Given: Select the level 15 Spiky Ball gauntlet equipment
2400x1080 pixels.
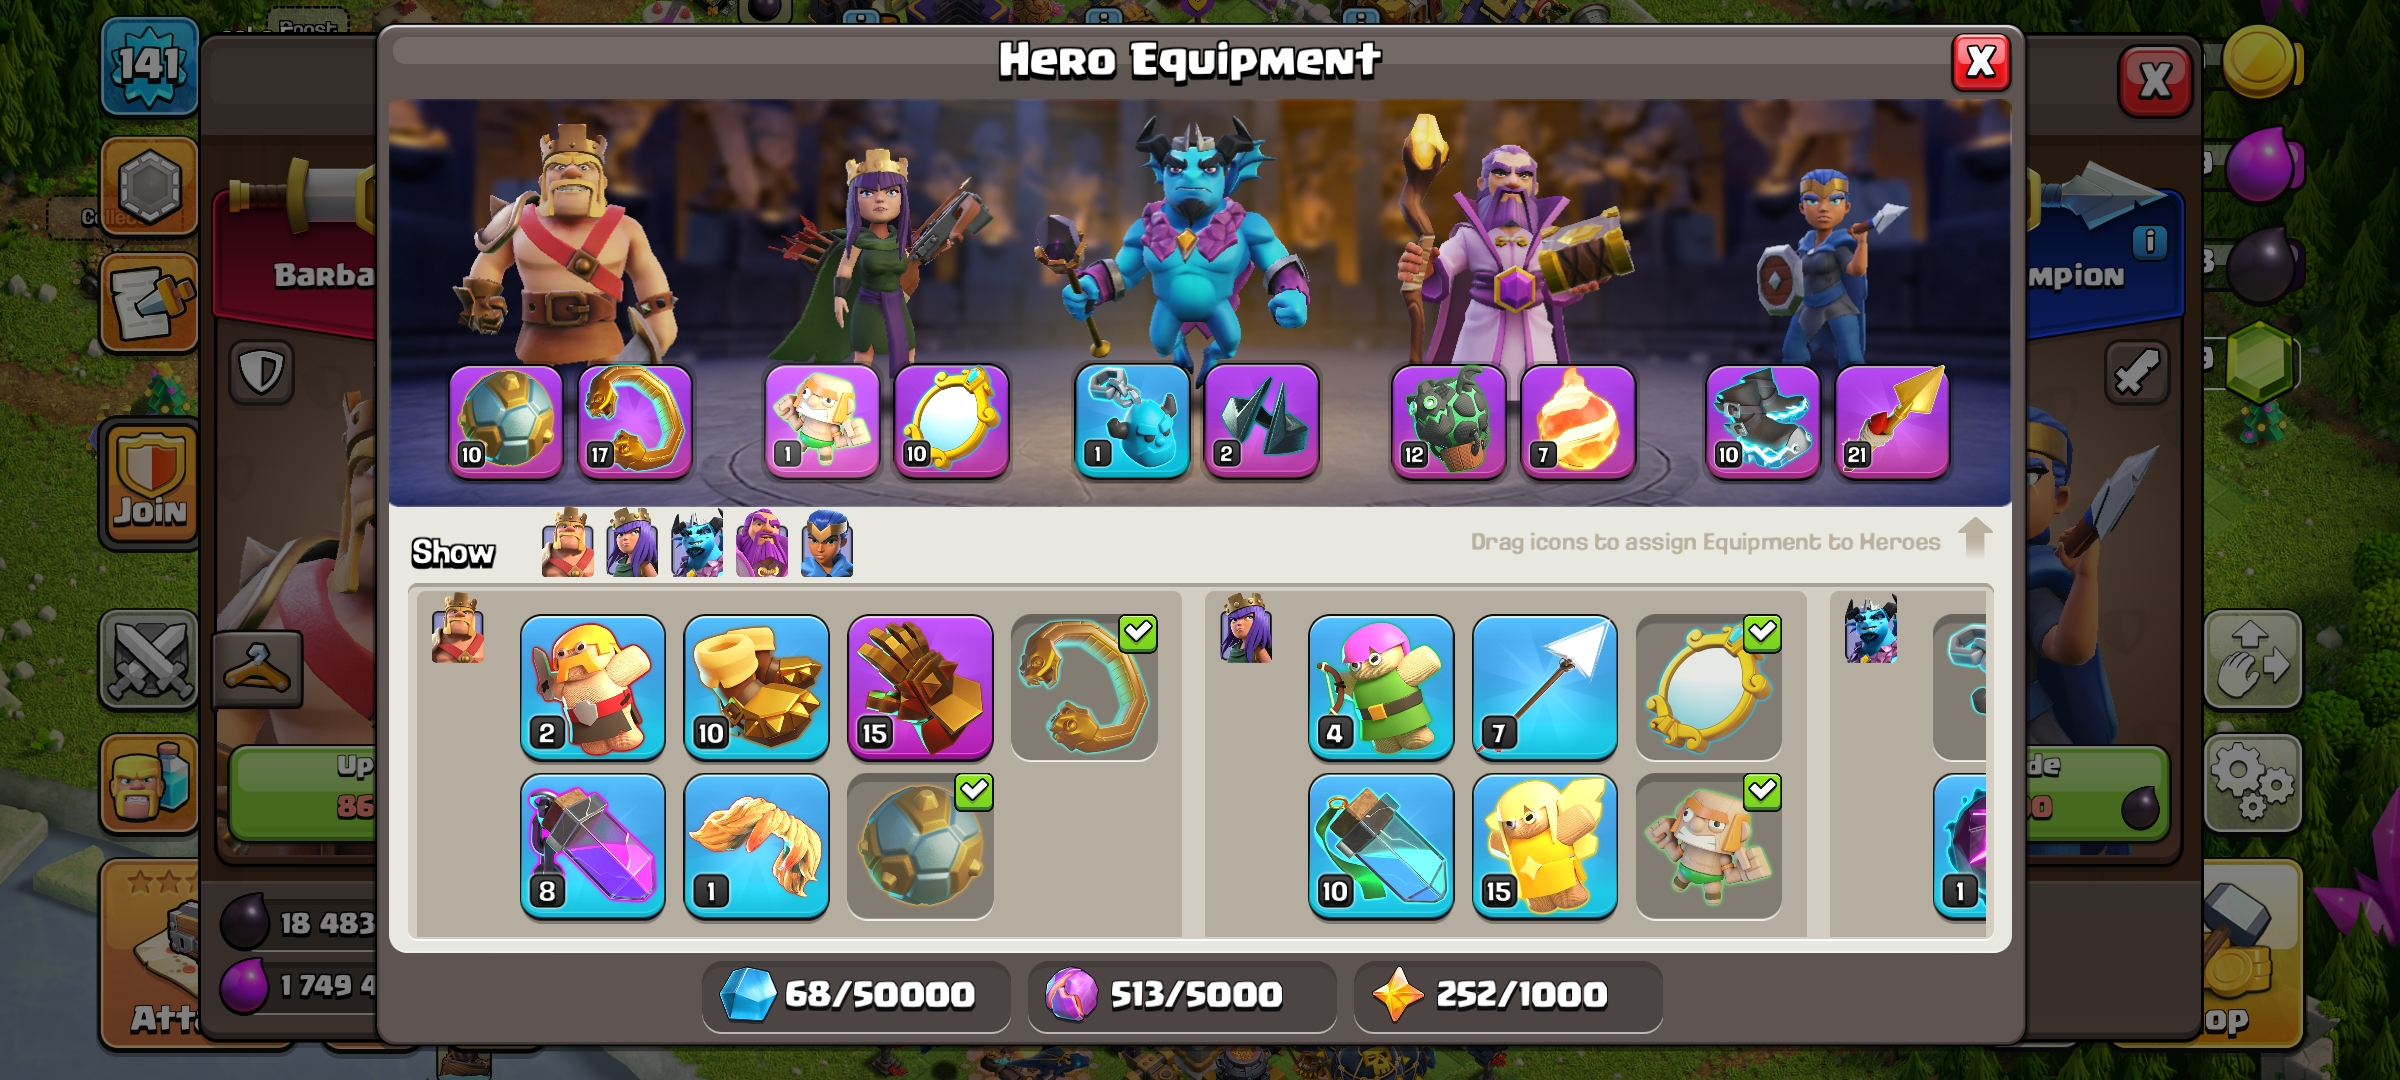Looking at the screenshot, I should (920, 687).
